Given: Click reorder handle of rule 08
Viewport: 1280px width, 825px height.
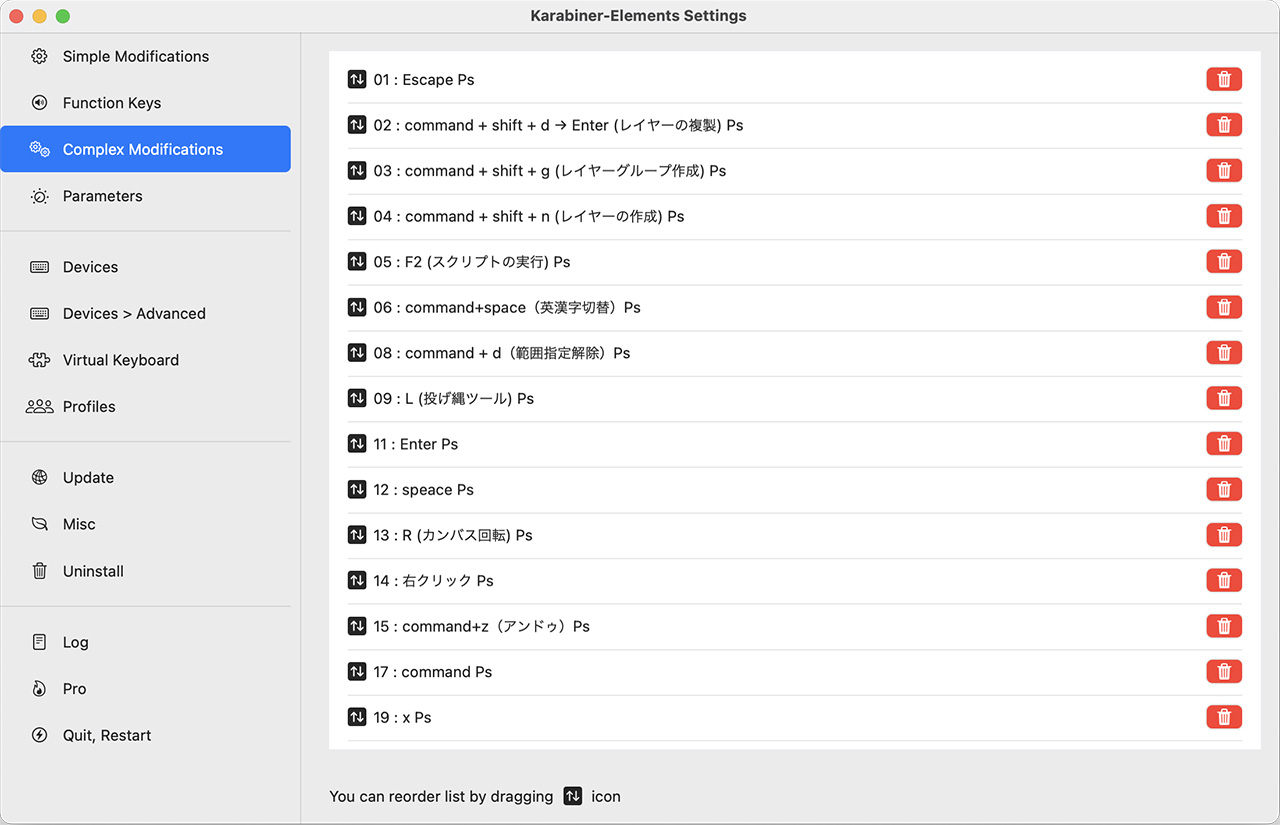Looking at the screenshot, I should (357, 352).
